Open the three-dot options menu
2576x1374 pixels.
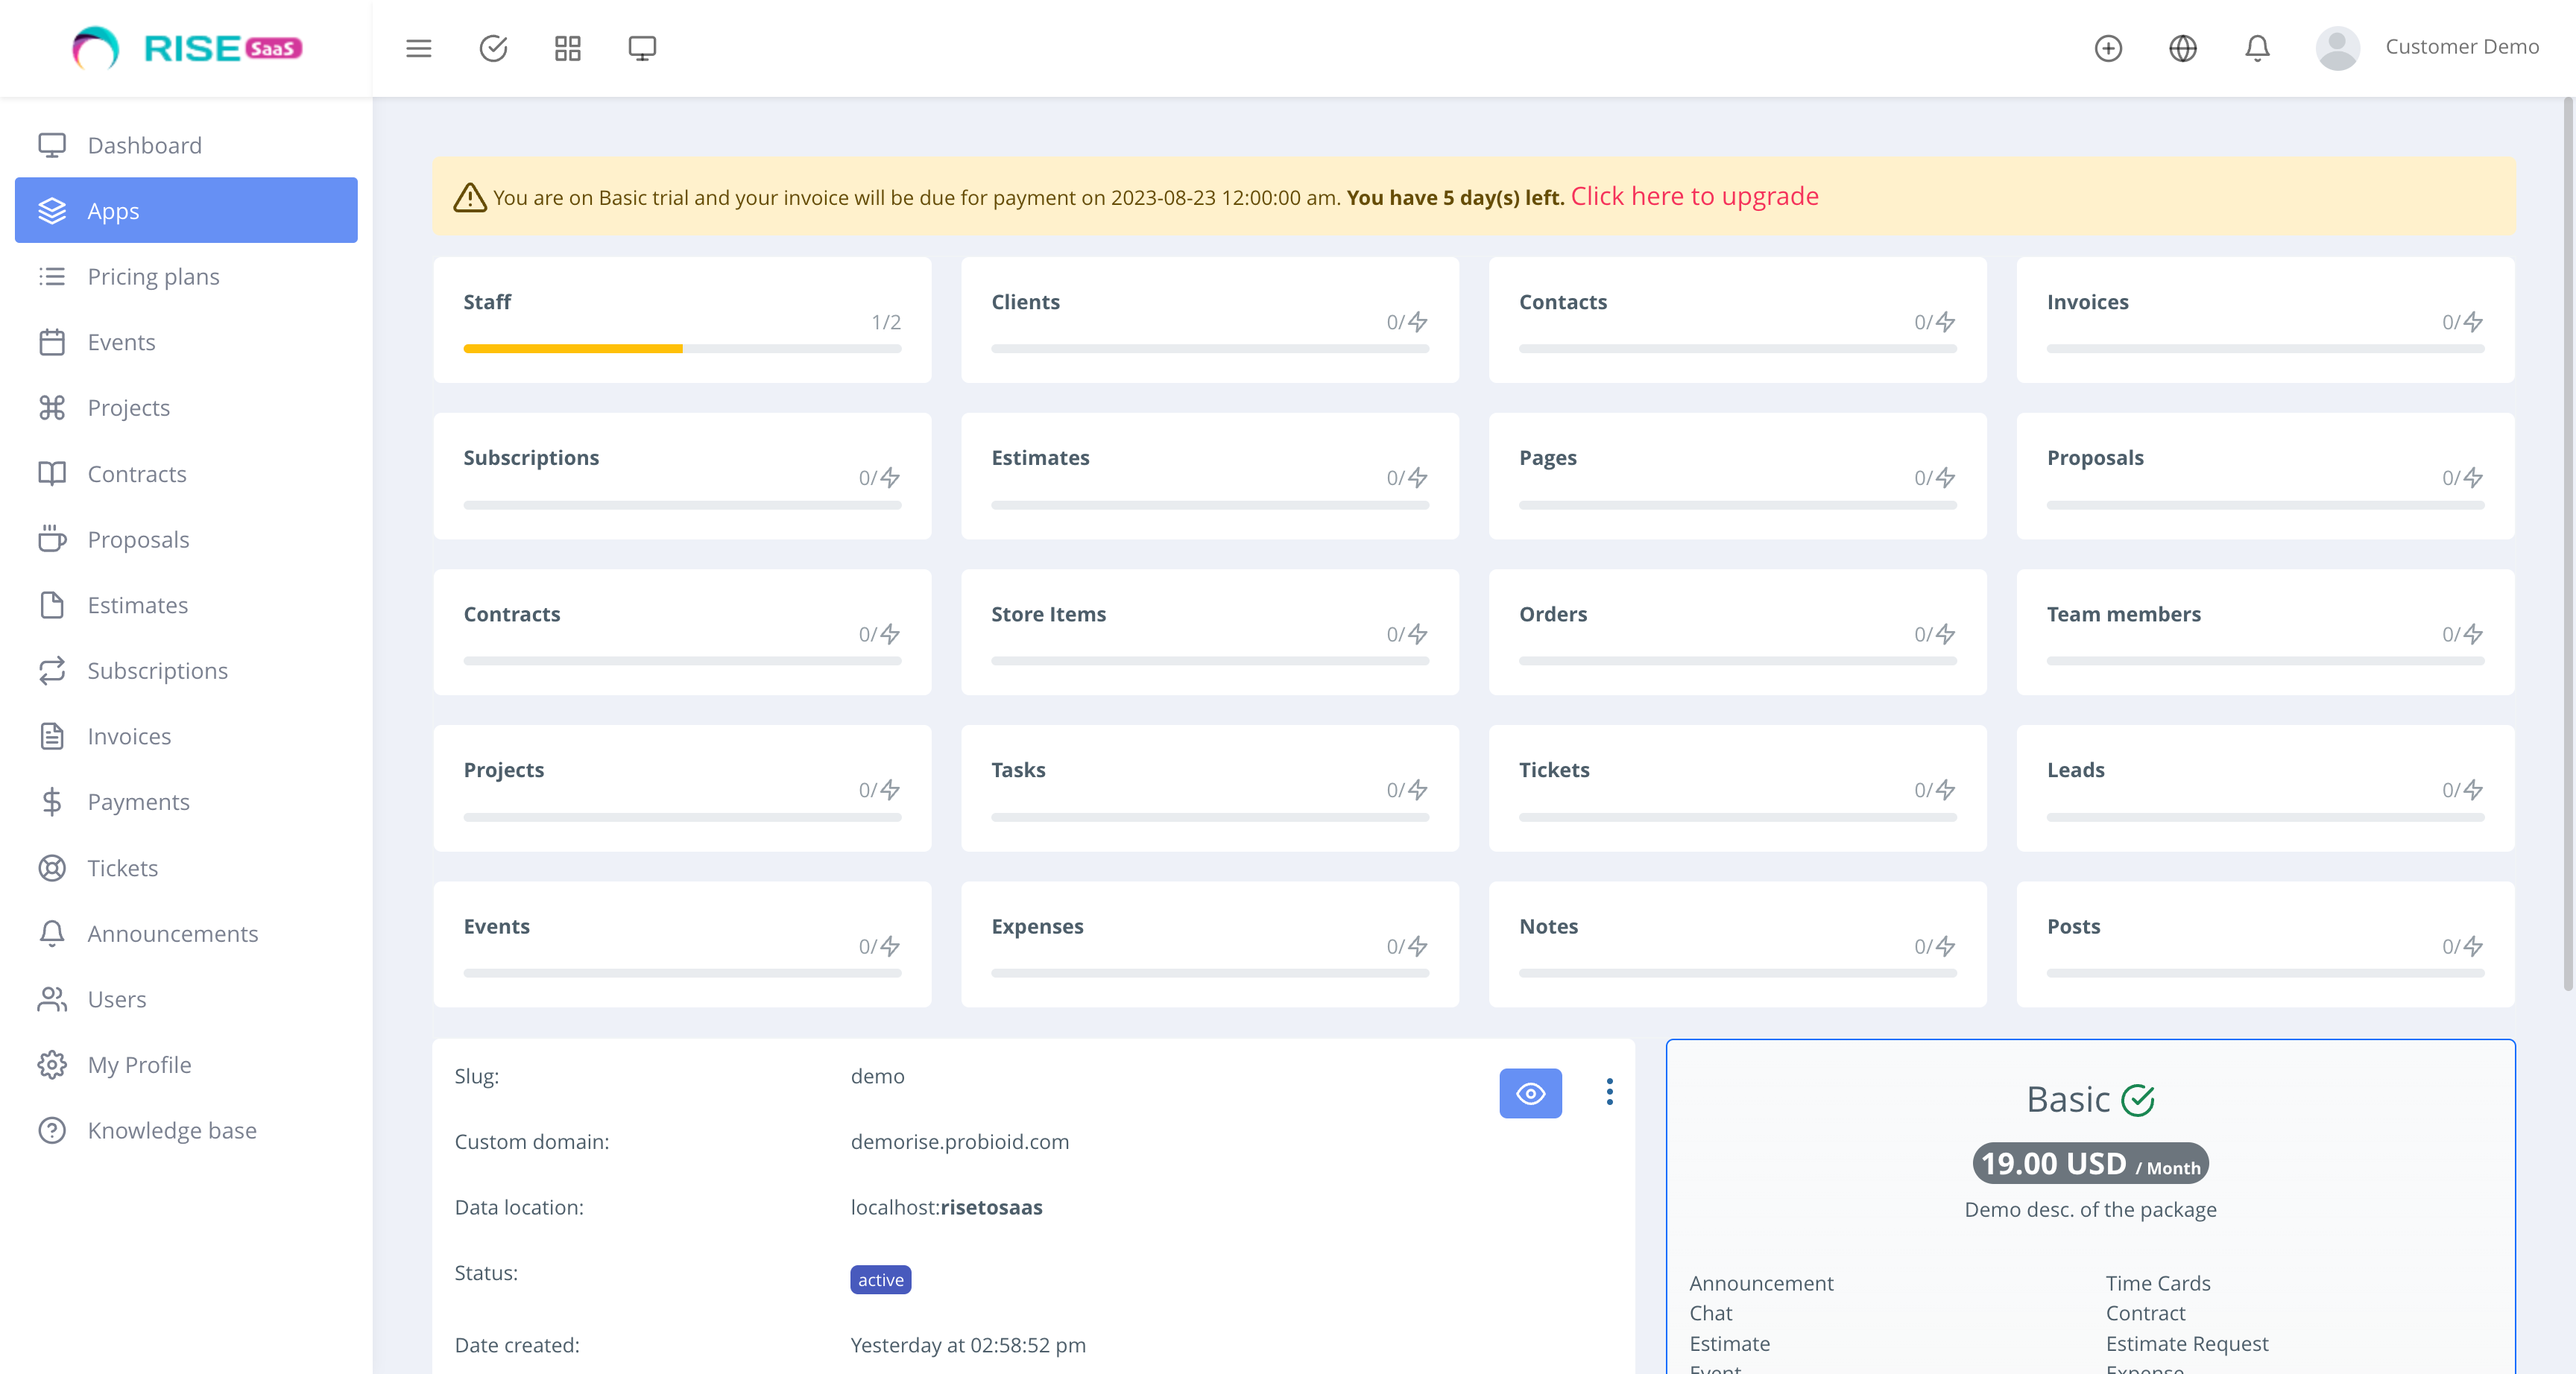coord(1609,1093)
